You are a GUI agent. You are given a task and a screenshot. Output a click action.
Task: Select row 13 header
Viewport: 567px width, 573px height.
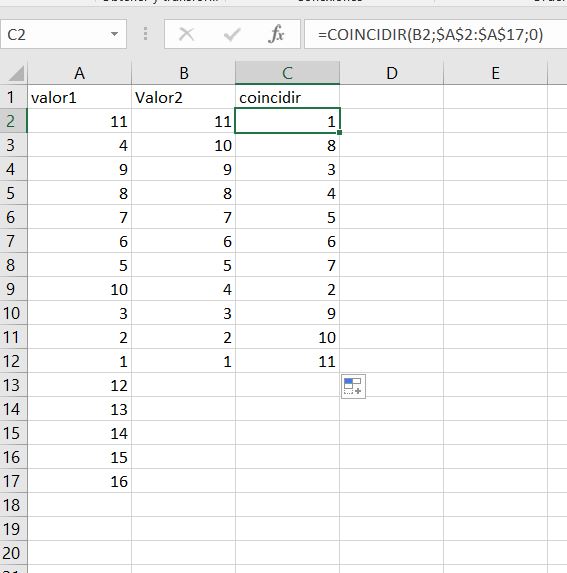[14, 385]
